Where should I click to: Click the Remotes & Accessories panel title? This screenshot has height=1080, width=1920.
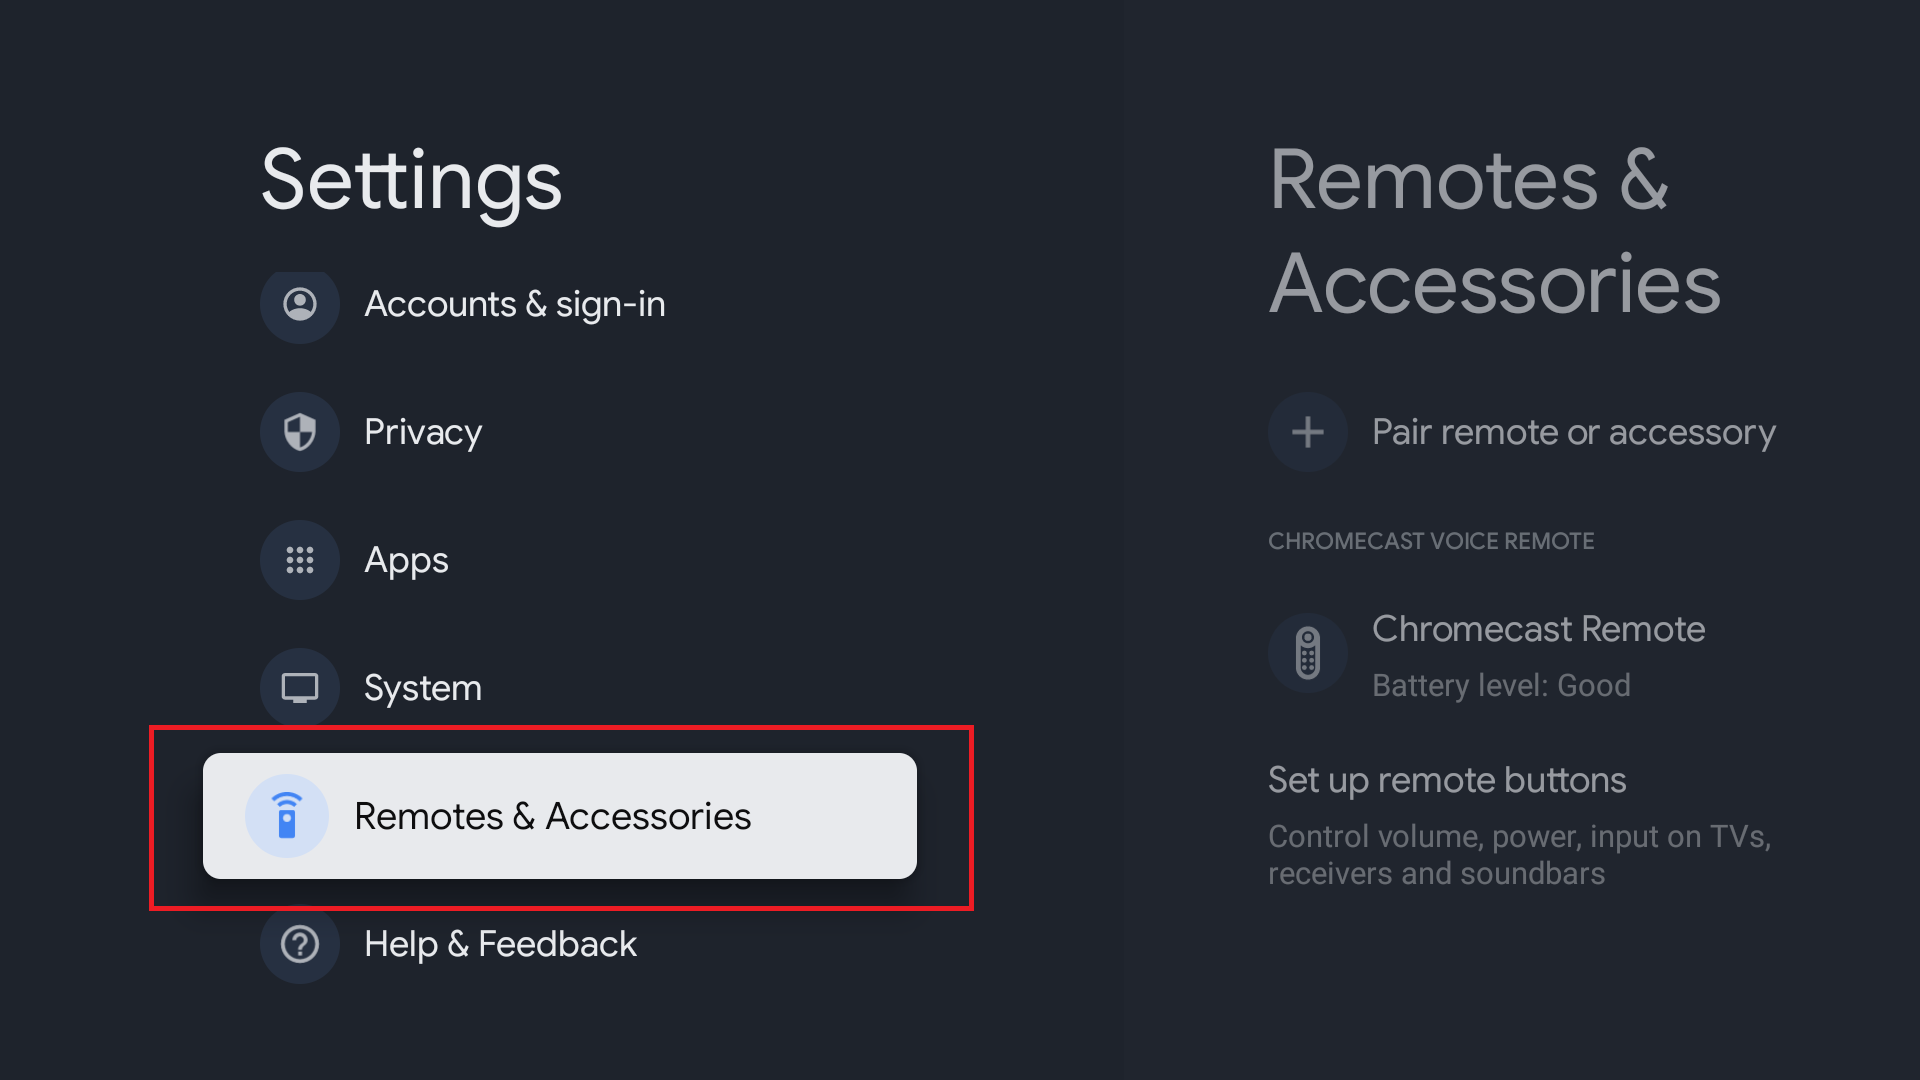pyautogui.click(x=1494, y=232)
